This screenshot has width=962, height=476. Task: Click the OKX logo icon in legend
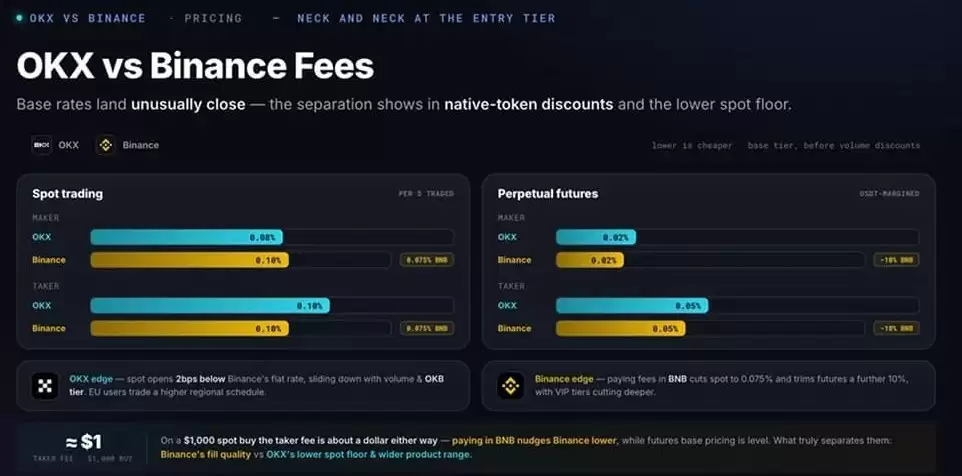42,145
